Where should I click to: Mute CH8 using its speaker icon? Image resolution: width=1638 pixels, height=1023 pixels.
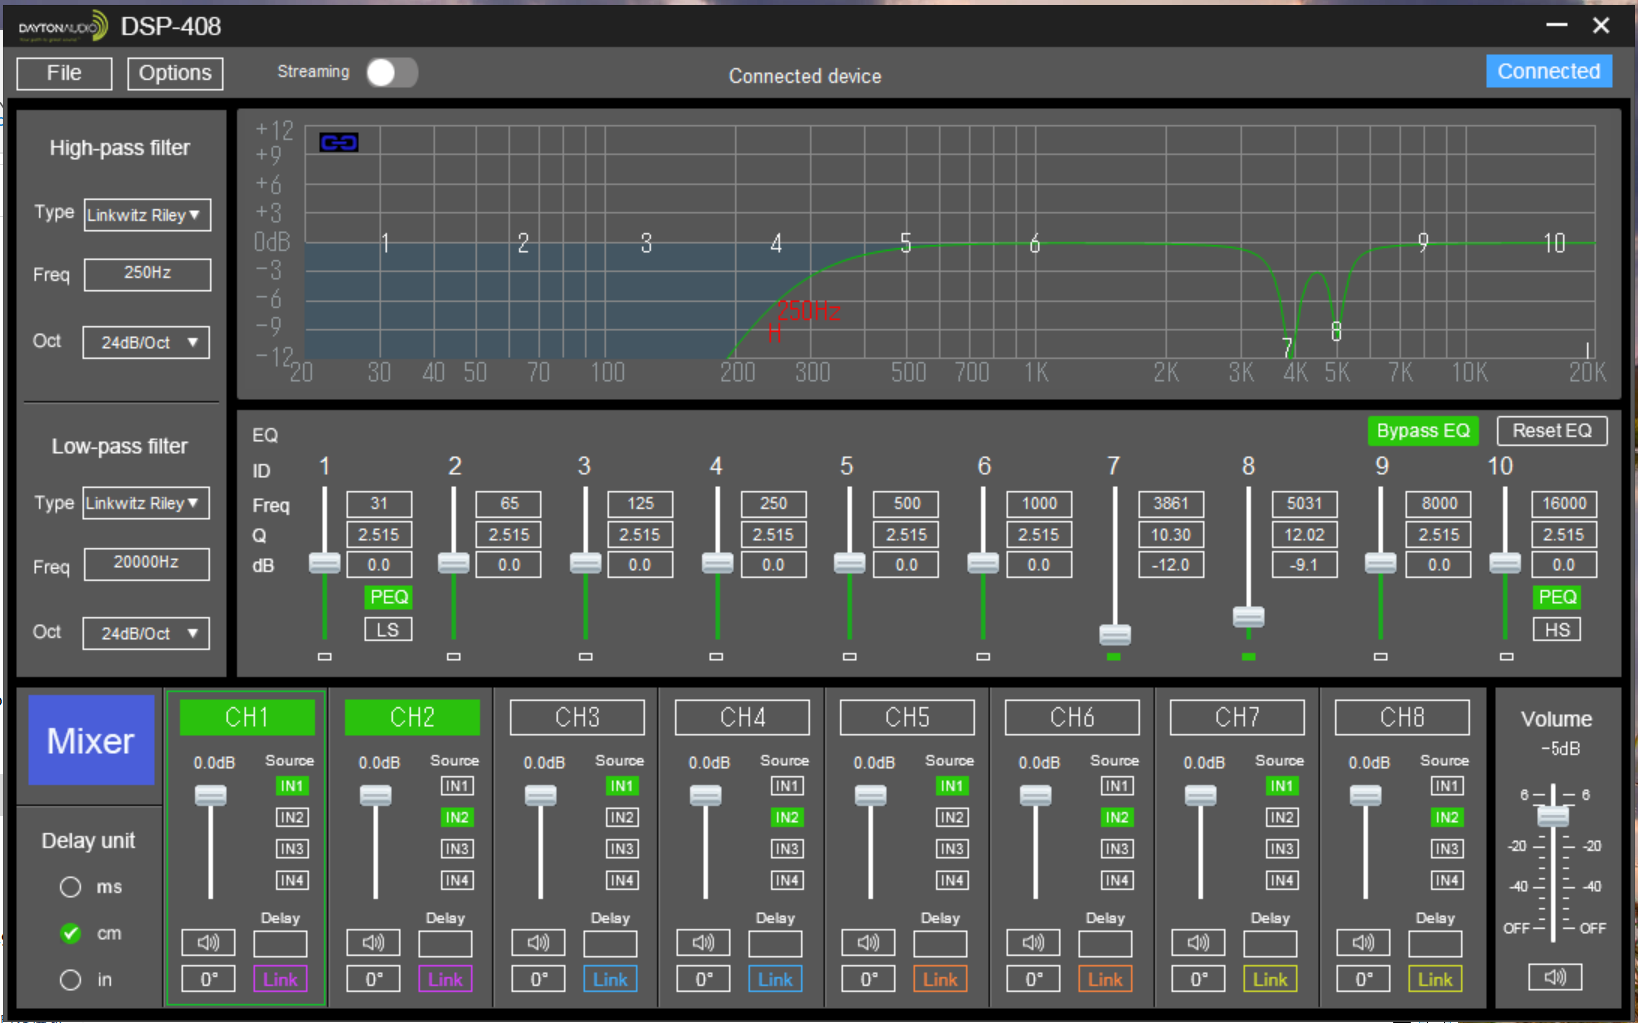coord(1363,942)
